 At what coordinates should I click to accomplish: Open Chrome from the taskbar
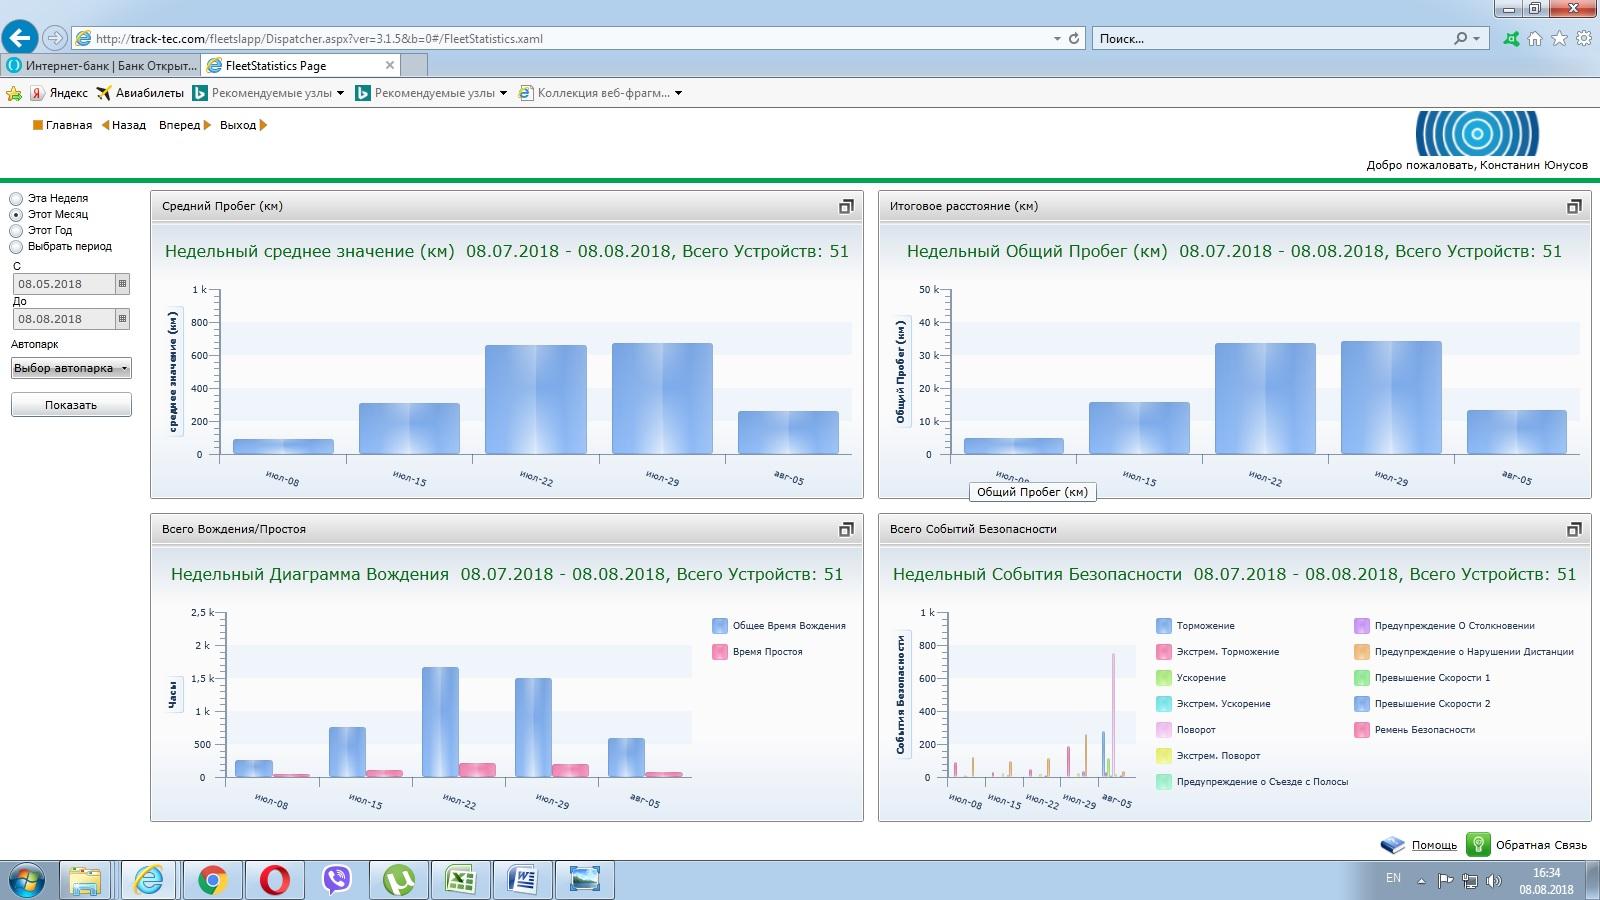tap(212, 880)
